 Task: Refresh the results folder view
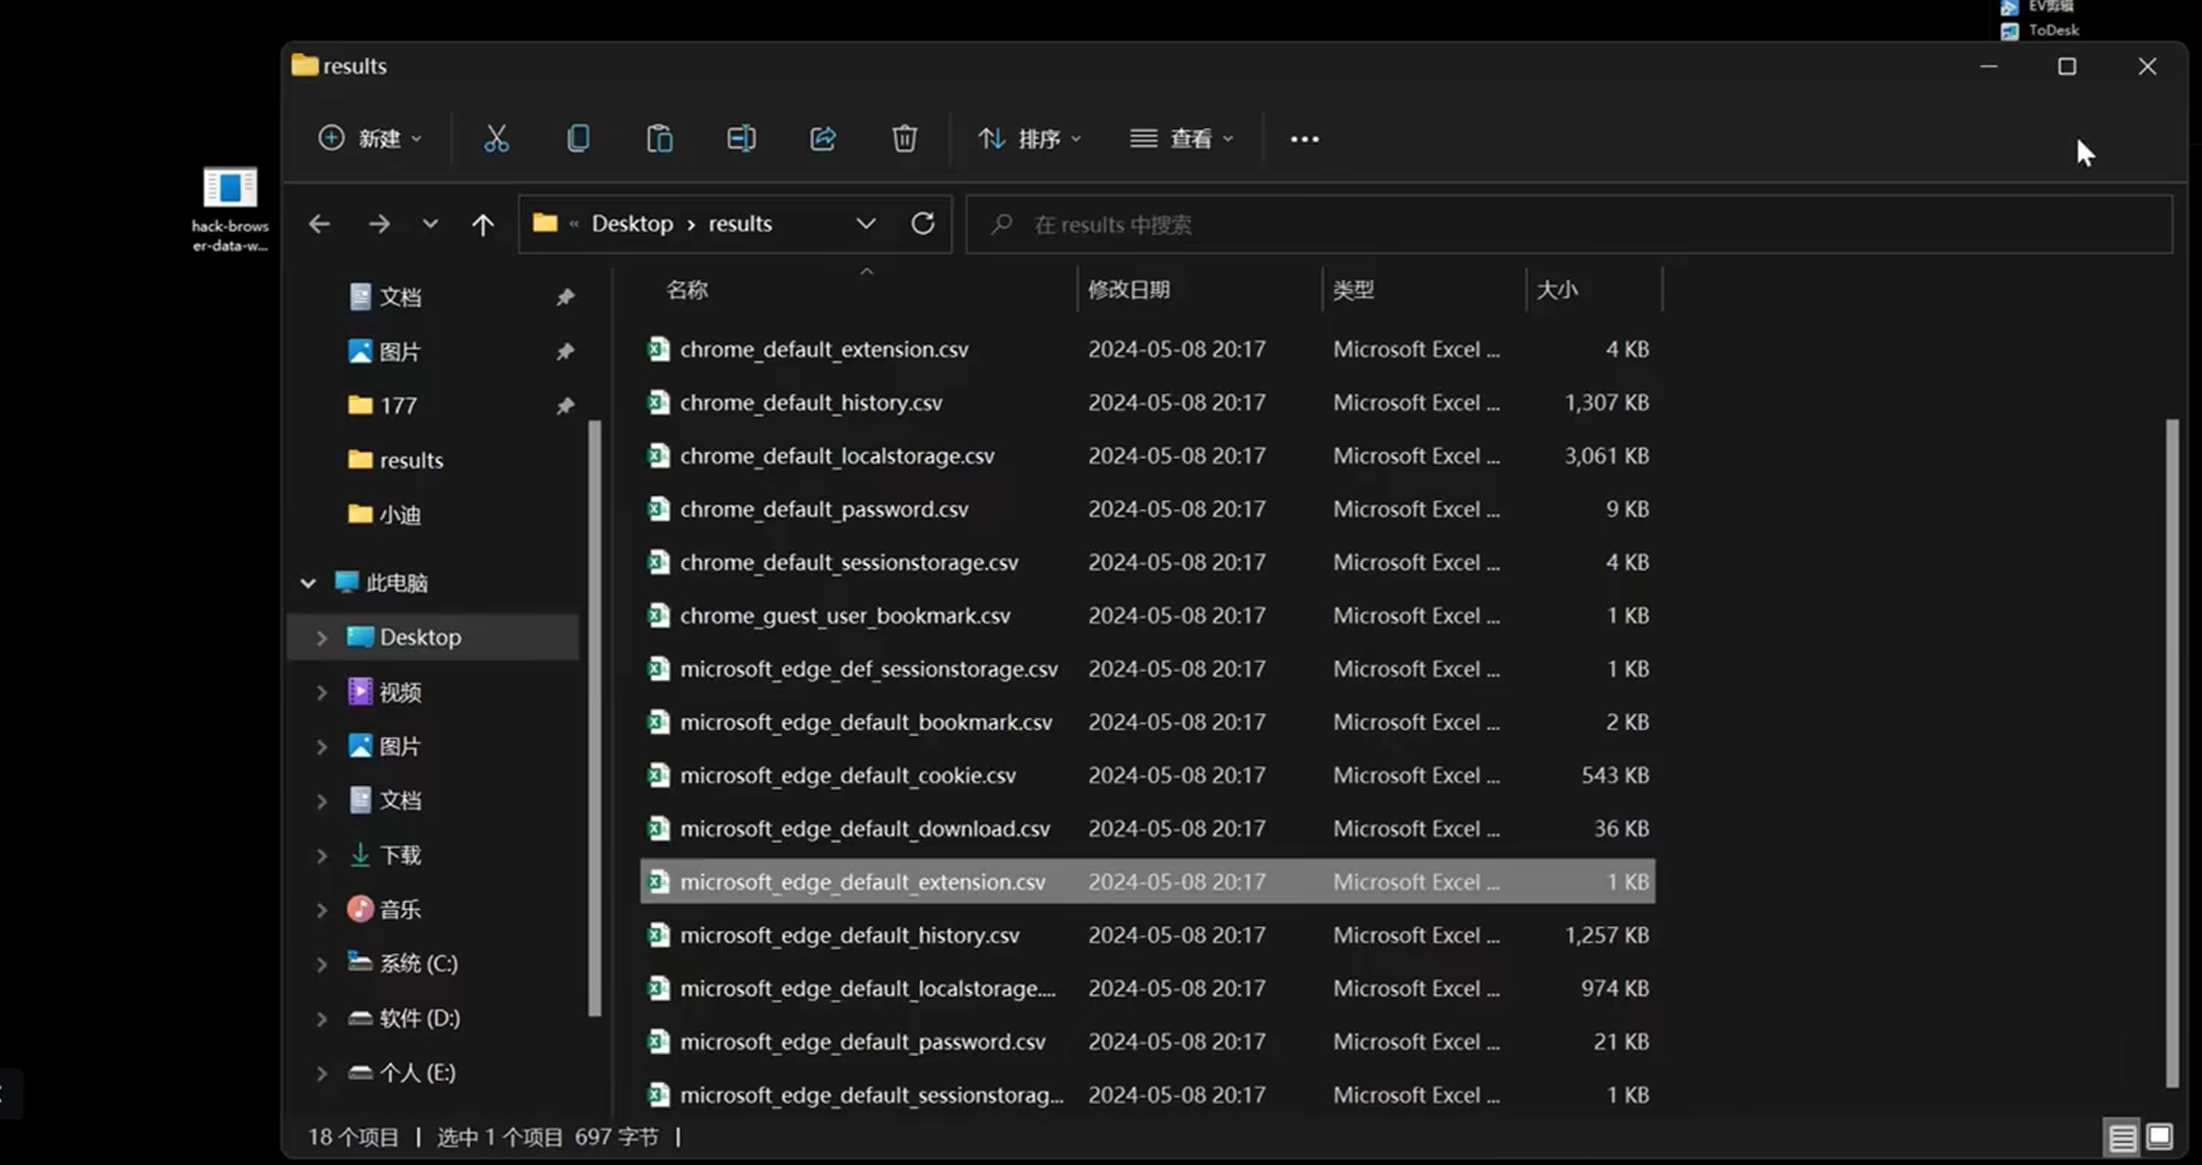coord(922,223)
